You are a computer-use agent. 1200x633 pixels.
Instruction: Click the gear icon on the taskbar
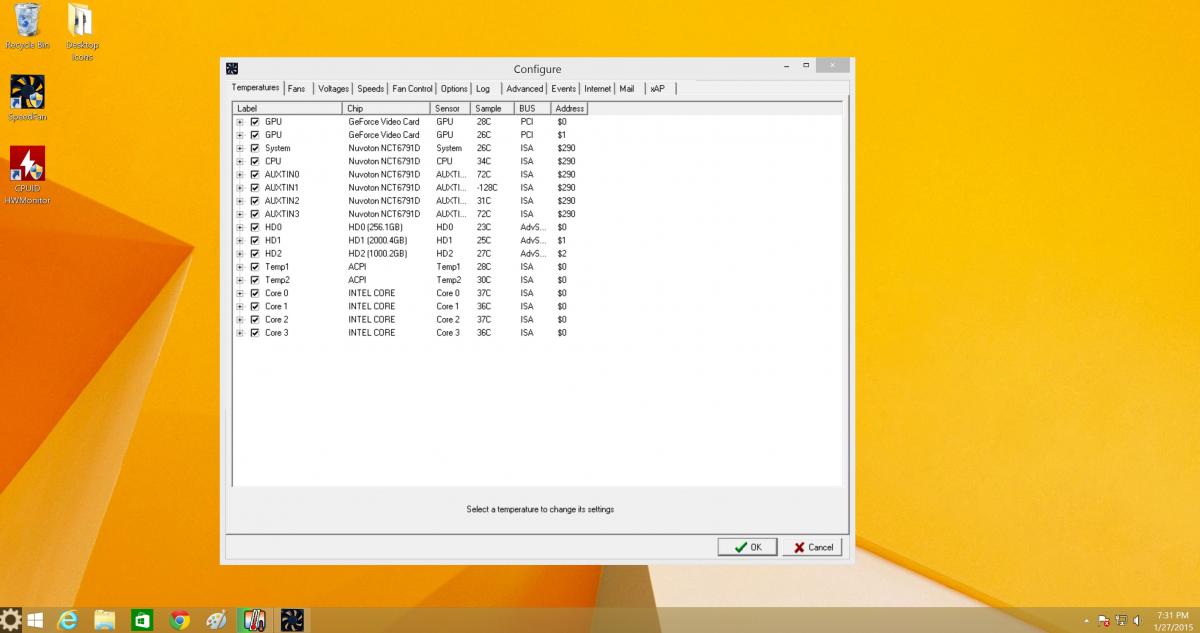(x=10, y=620)
